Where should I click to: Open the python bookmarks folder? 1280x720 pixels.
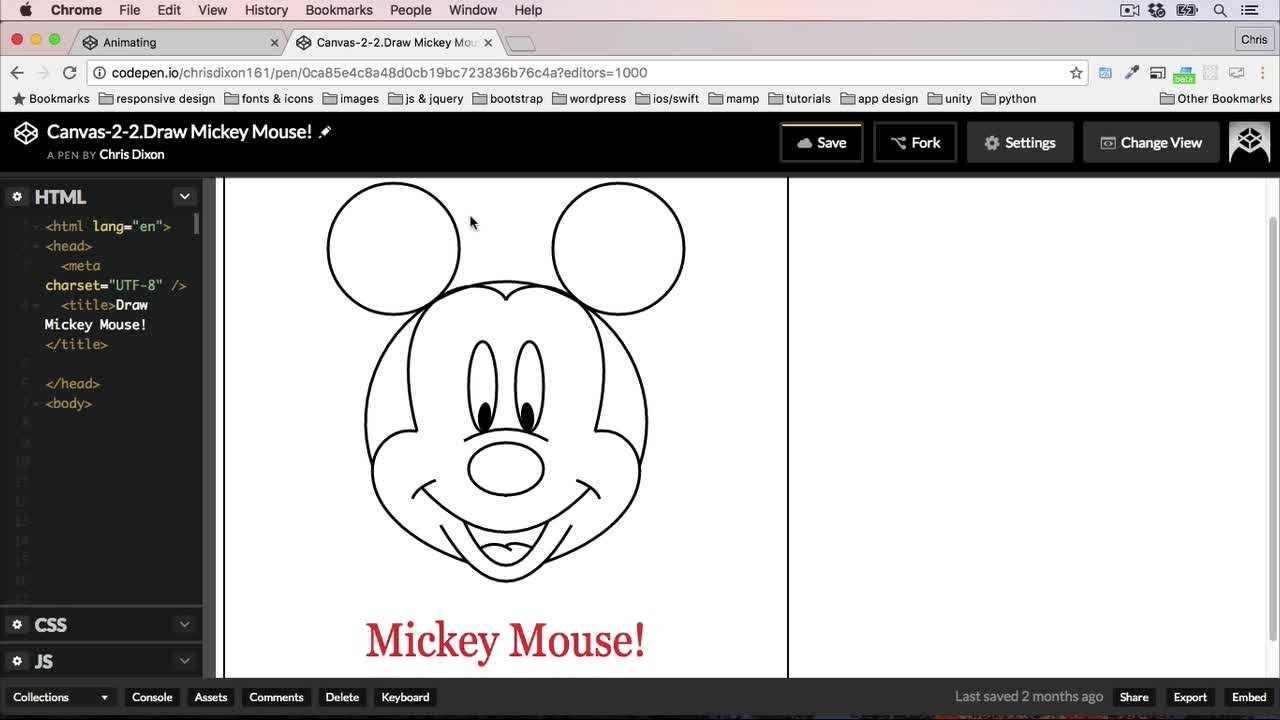pyautogui.click(x=1009, y=99)
